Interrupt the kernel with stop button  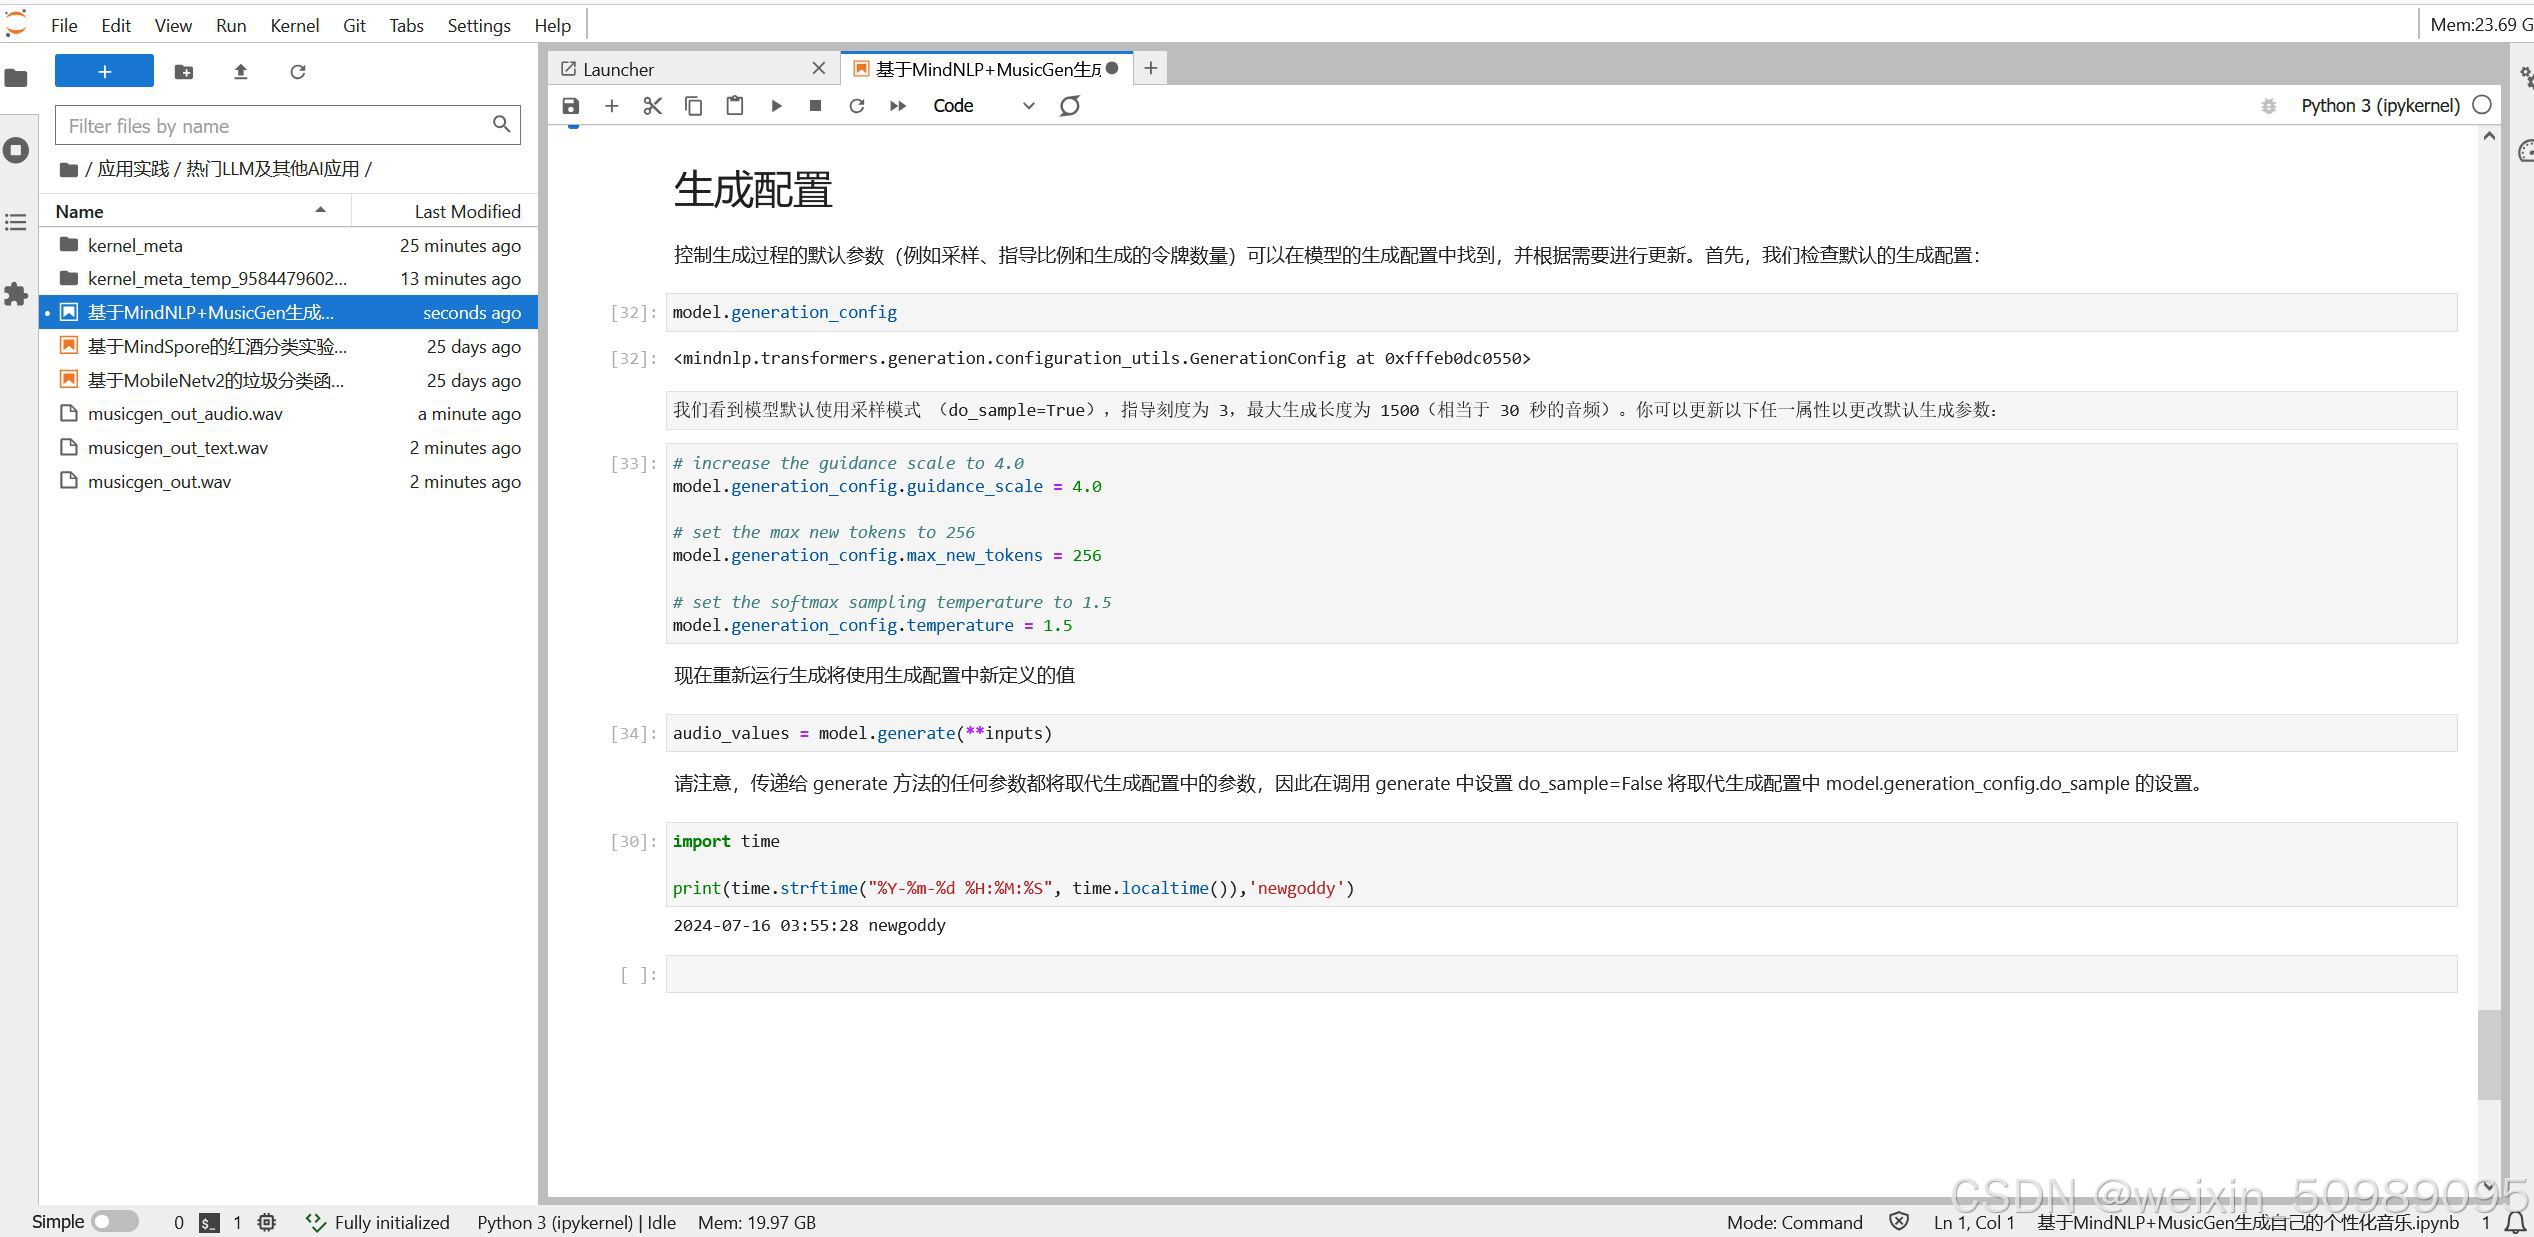coord(815,106)
